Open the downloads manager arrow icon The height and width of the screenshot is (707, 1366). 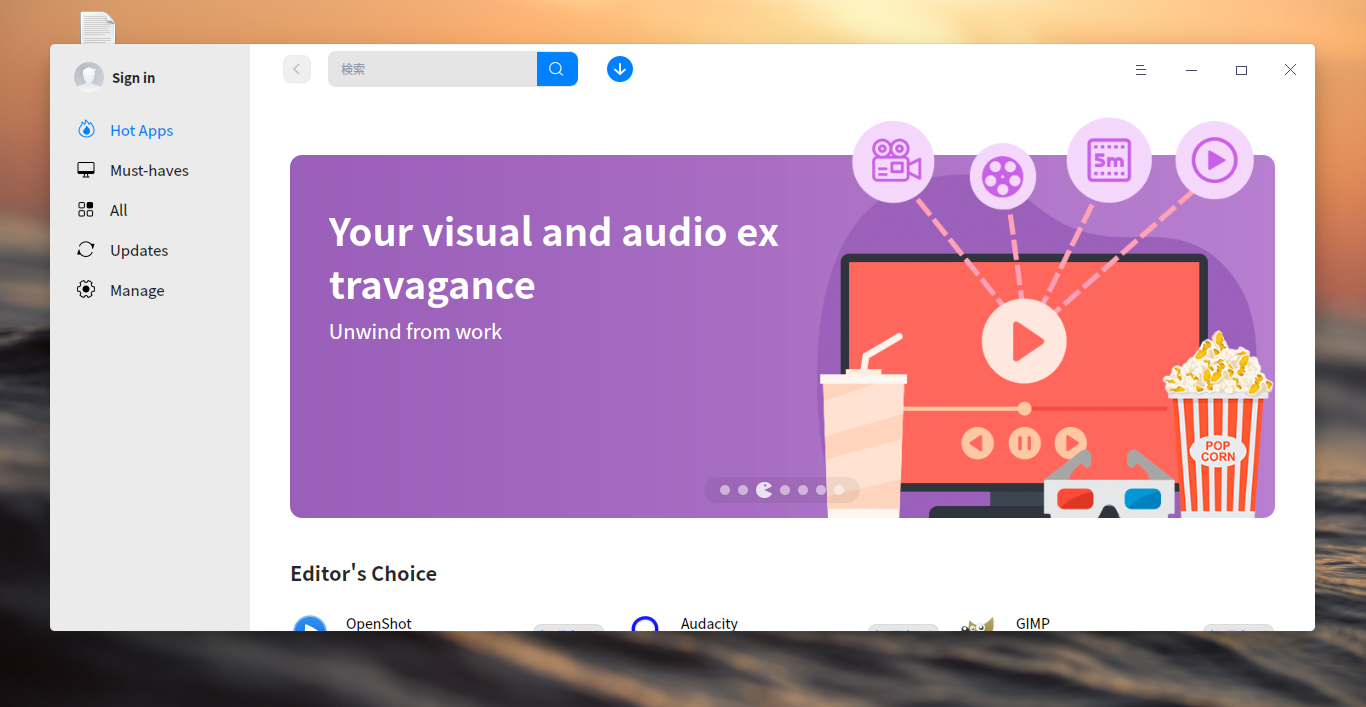pyautogui.click(x=620, y=69)
